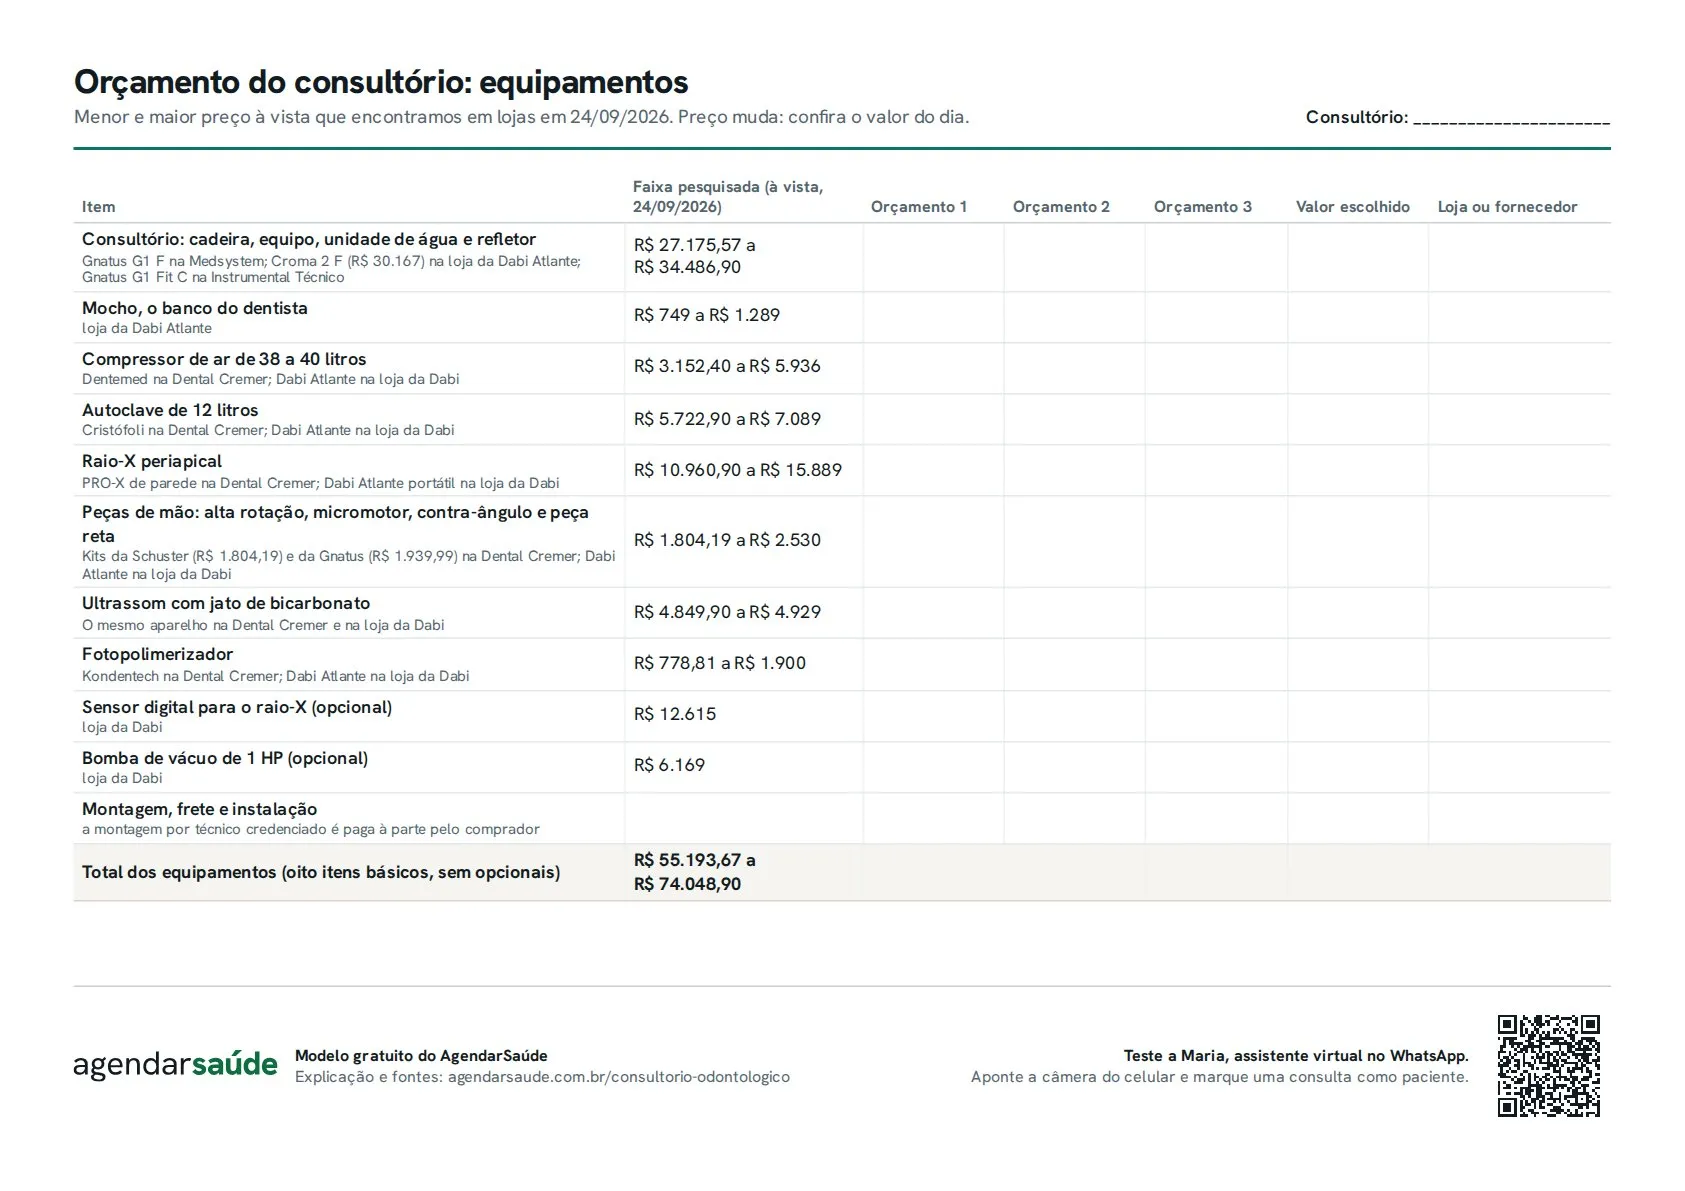The image size is (1685, 1191).
Task: Click the 'Autoclave de 12 litros' item
Action: pyautogui.click(x=170, y=410)
